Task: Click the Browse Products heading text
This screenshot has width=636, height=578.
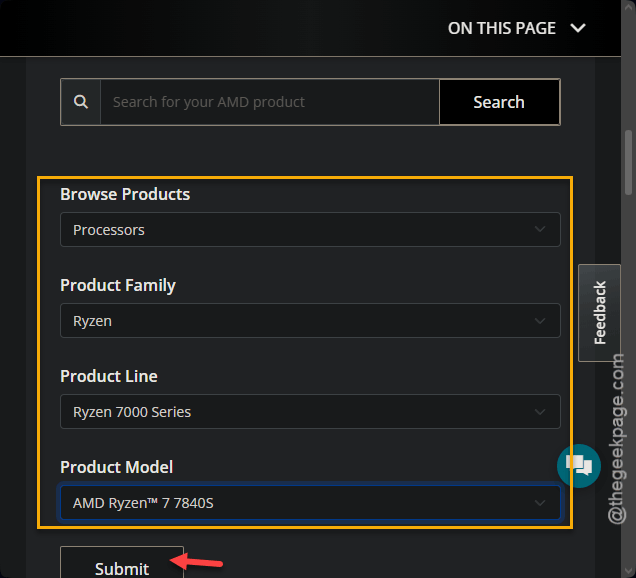Action: point(125,194)
